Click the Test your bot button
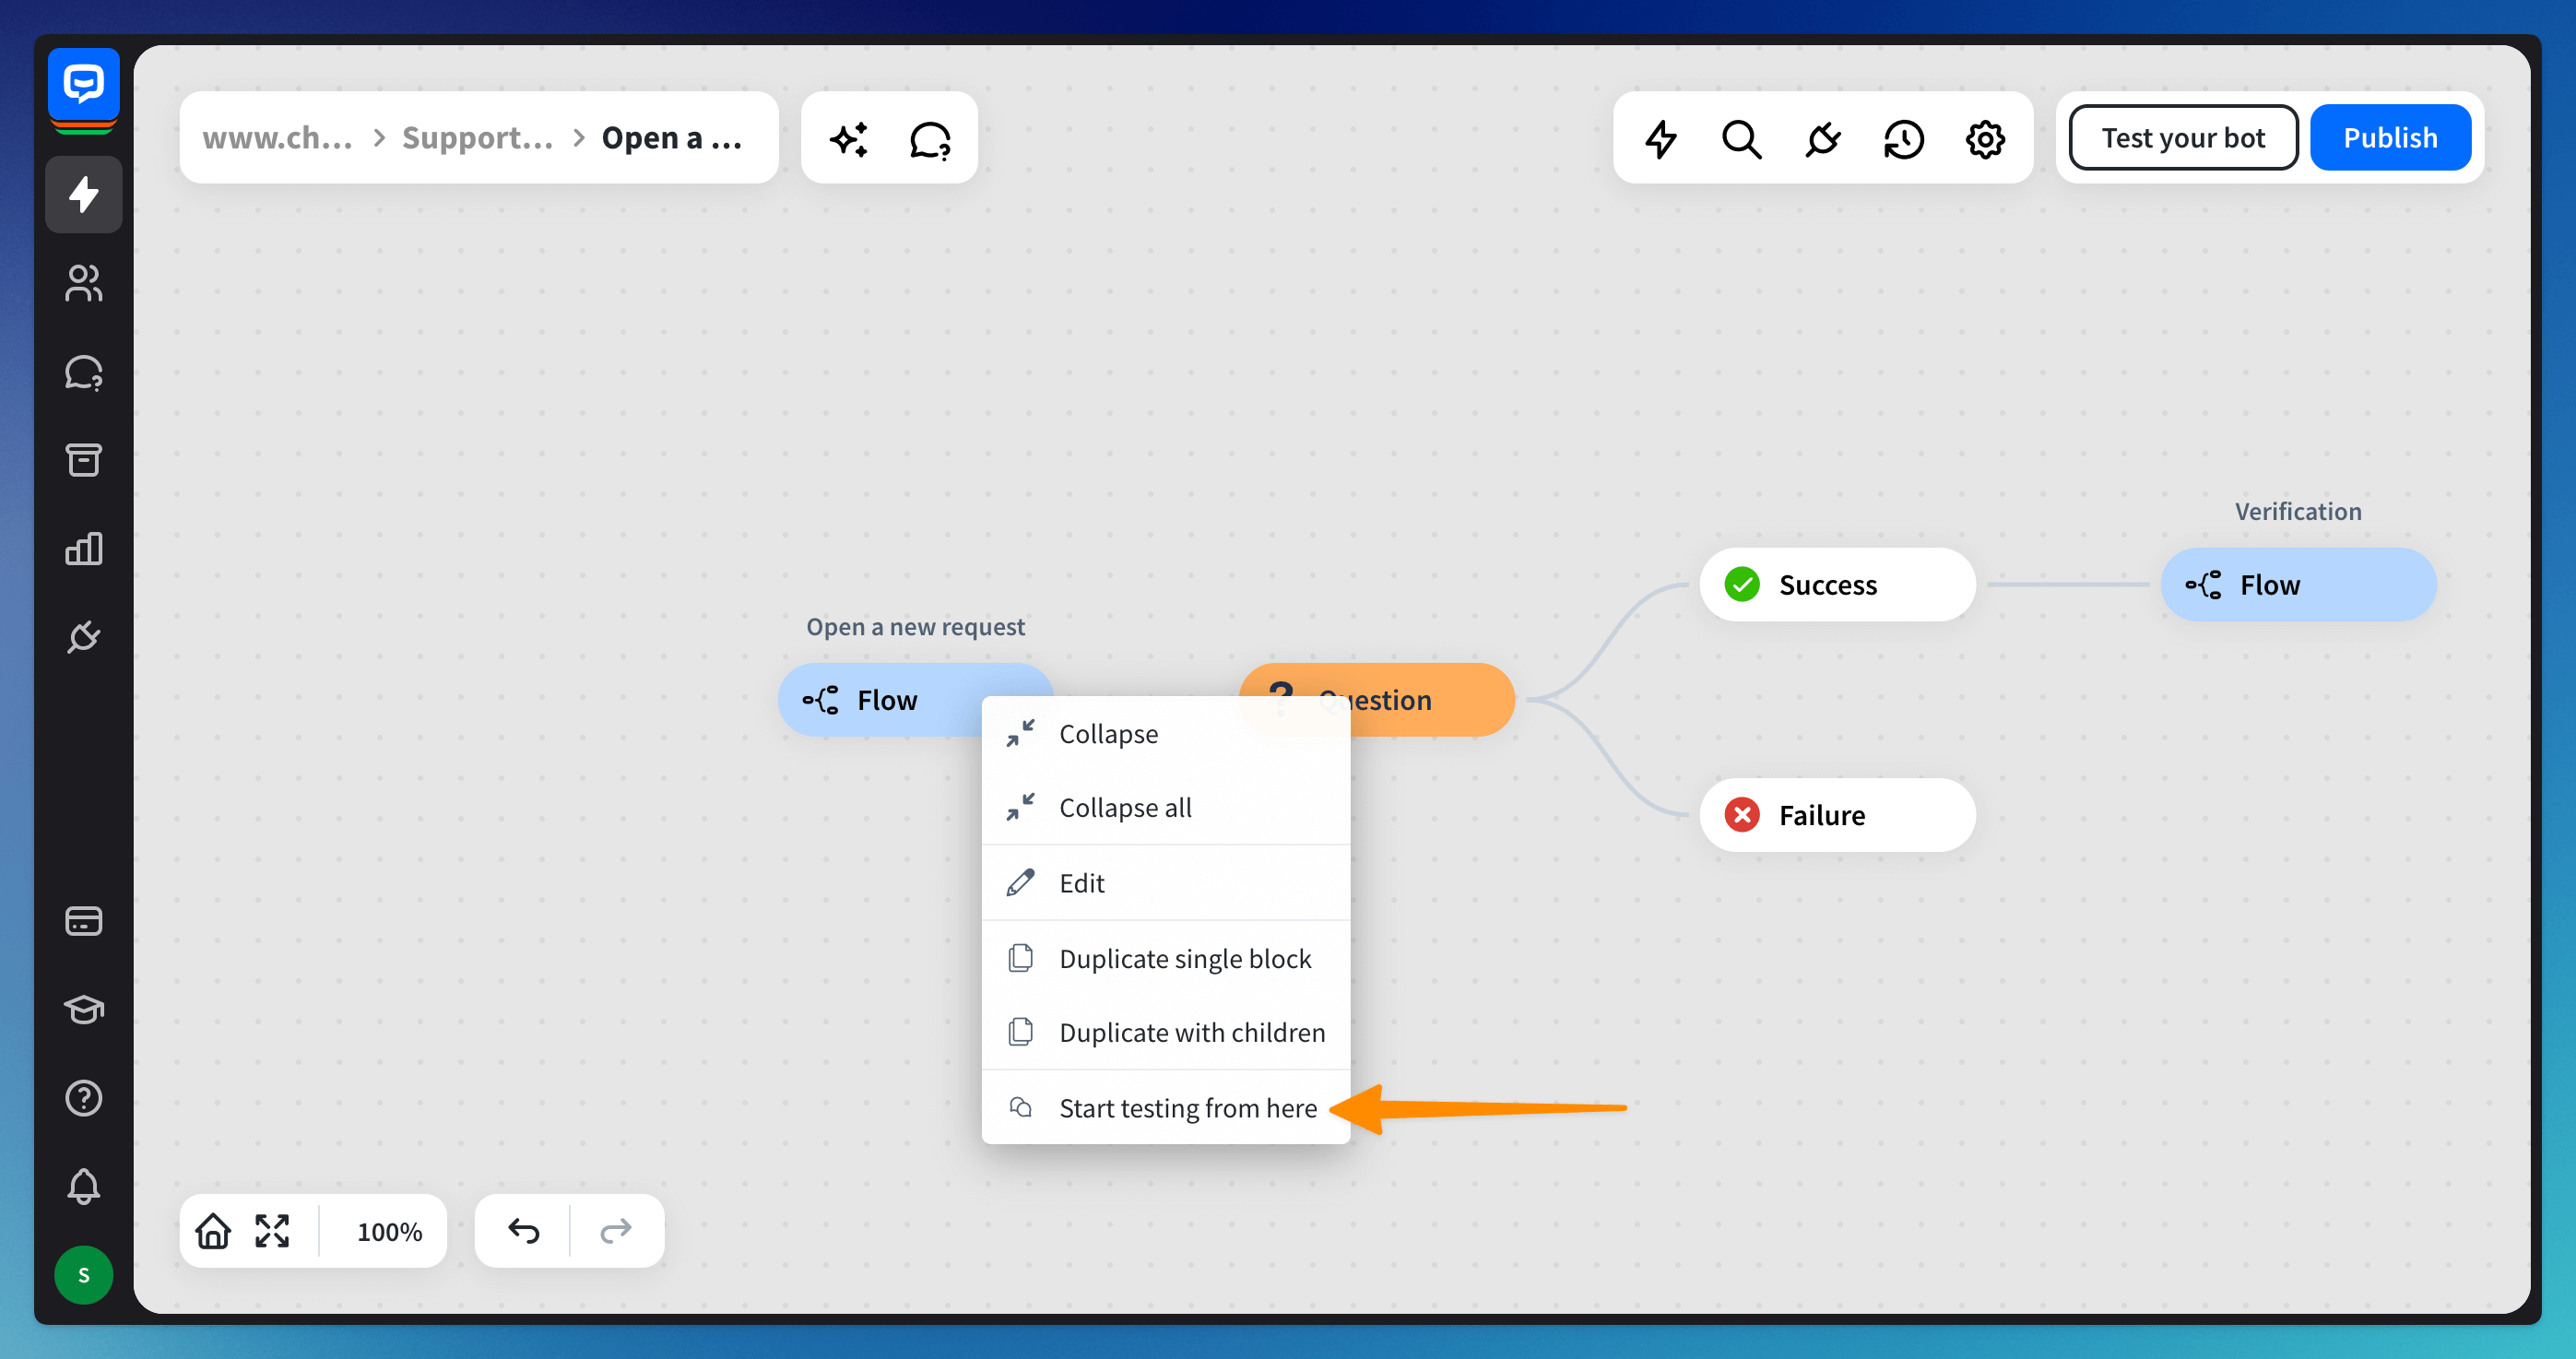This screenshot has height=1359, width=2576. [2183, 138]
